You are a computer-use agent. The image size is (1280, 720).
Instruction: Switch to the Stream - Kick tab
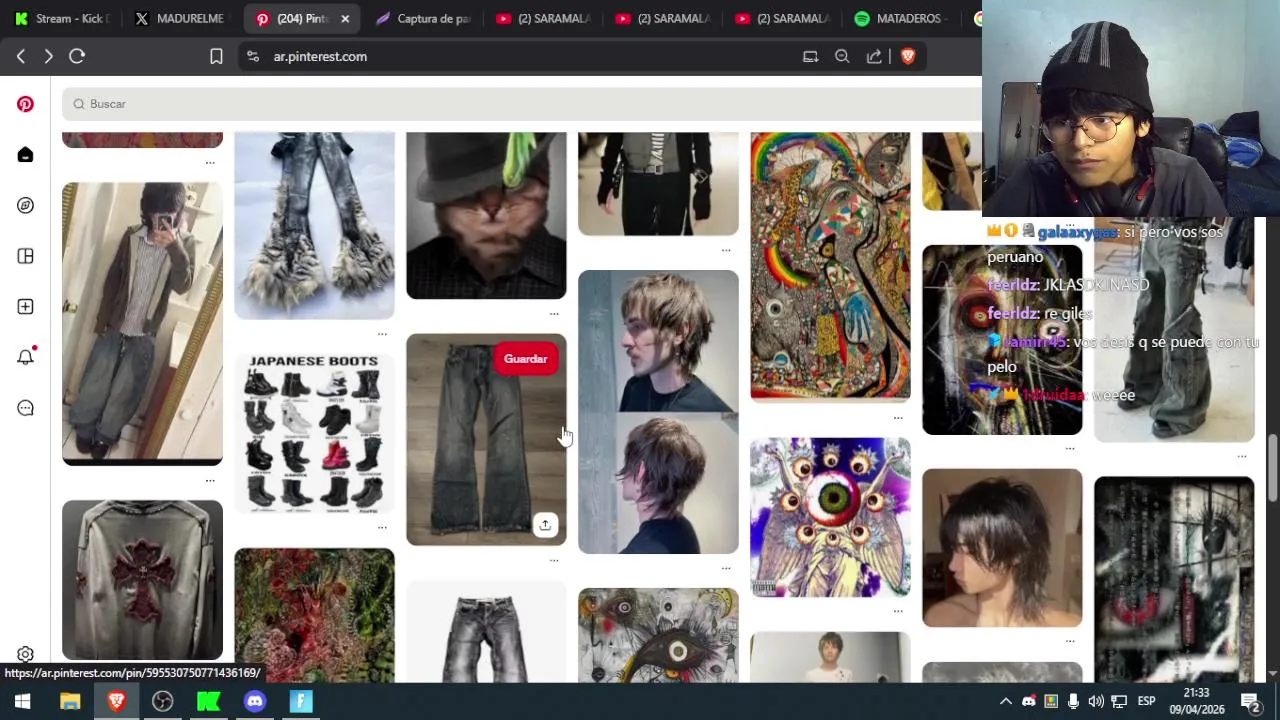point(62,18)
